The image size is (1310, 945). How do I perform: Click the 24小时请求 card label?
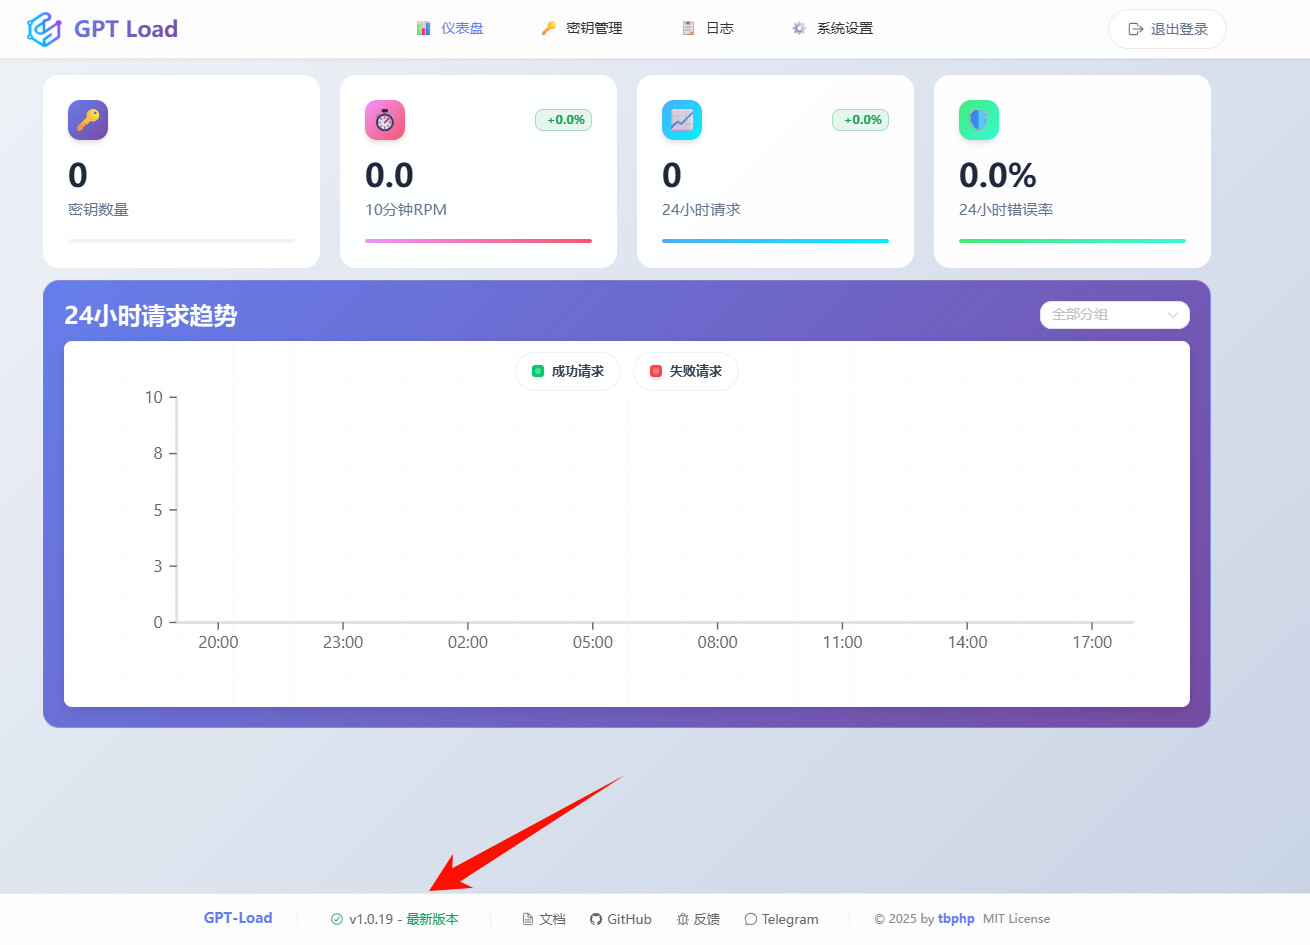[x=701, y=210]
